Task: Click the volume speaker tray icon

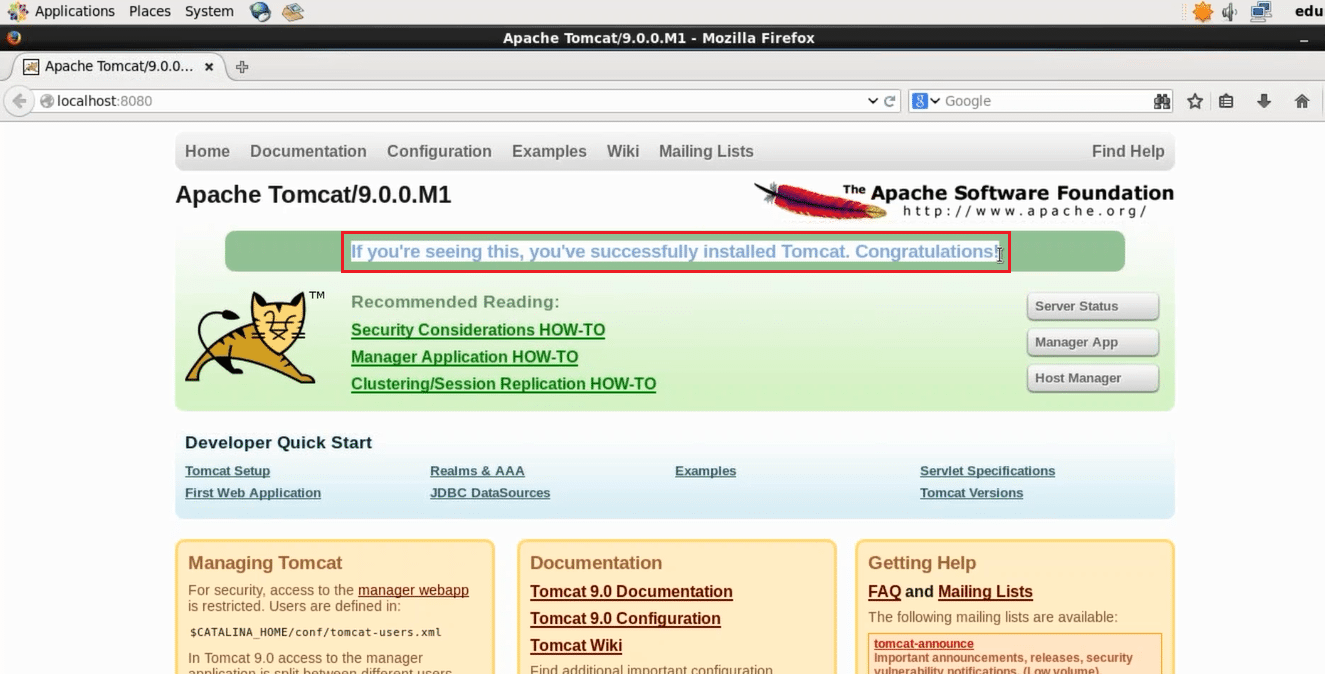Action: (1230, 12)
